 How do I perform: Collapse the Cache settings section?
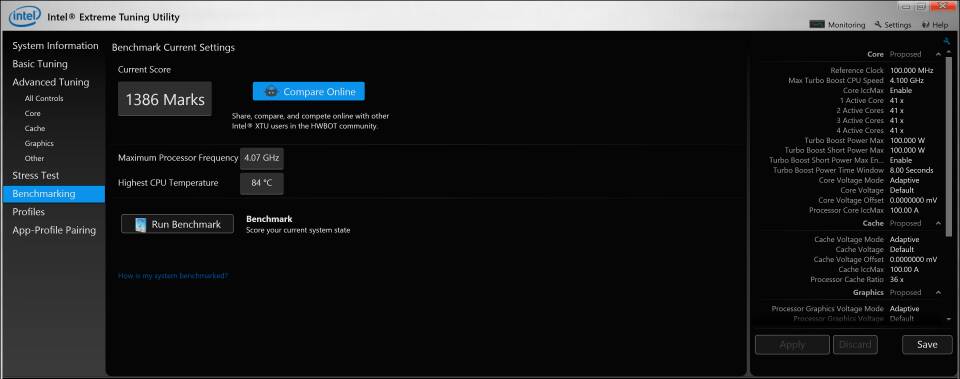coord(938,223)
